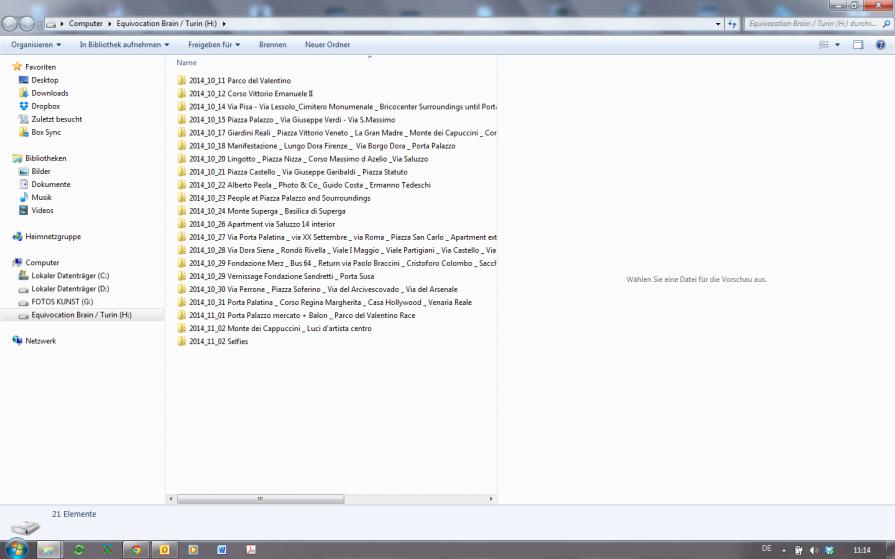Viewport: 895px width, 559px height.
Task: Open the FOTOS KUNST (G:) drive
Action: point(56,302)
